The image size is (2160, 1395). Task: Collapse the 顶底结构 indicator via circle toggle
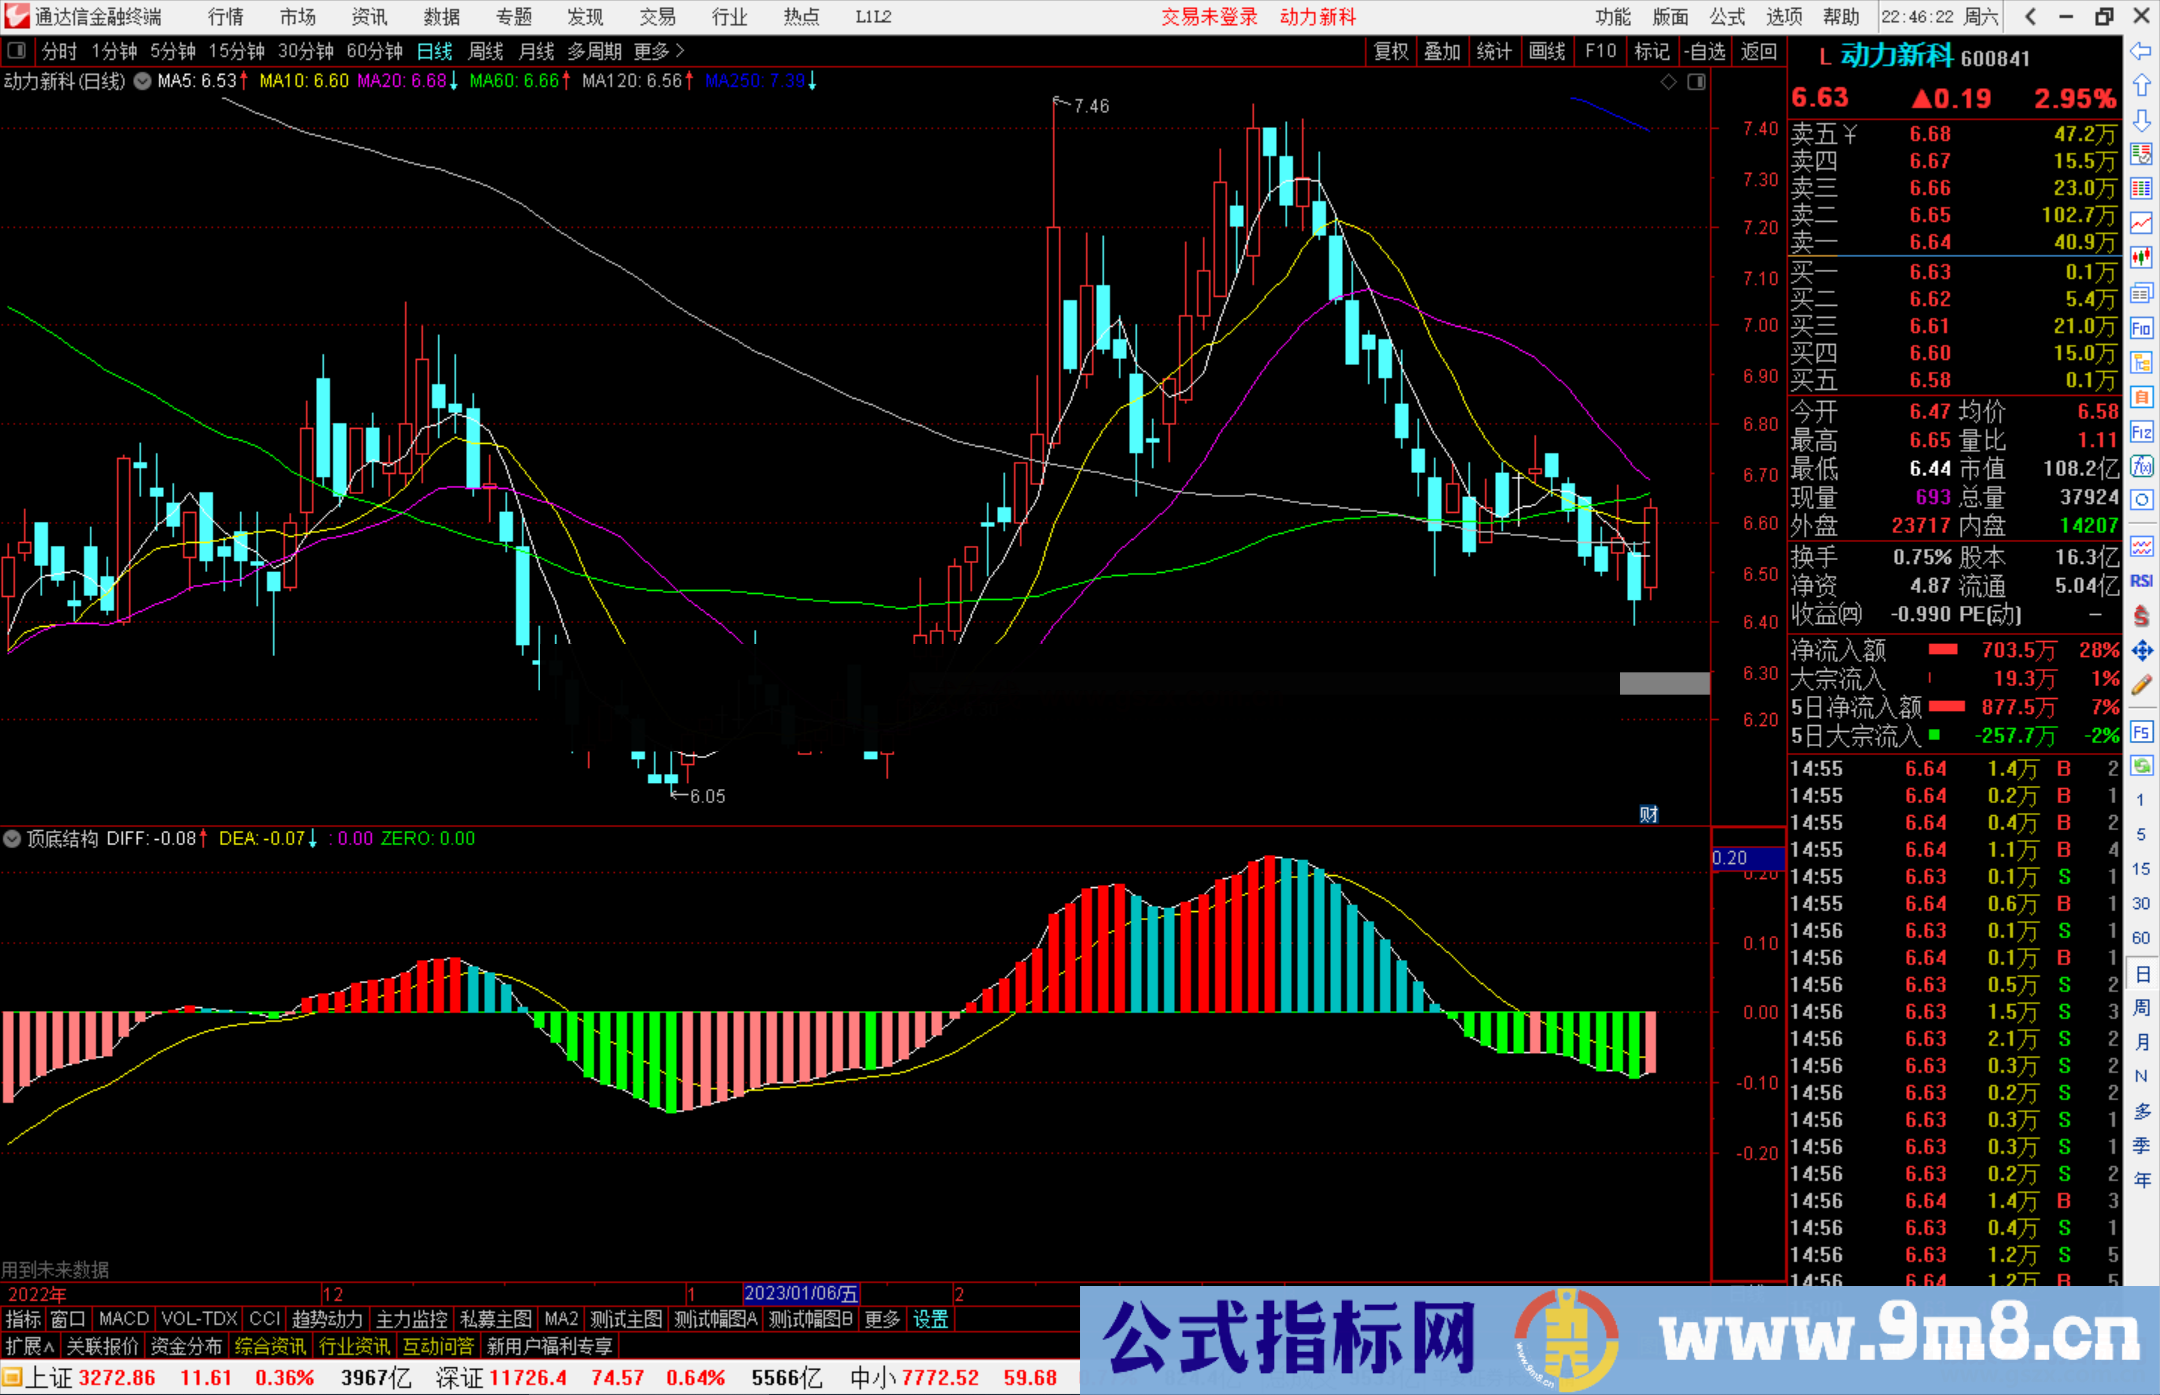[12, 839]
